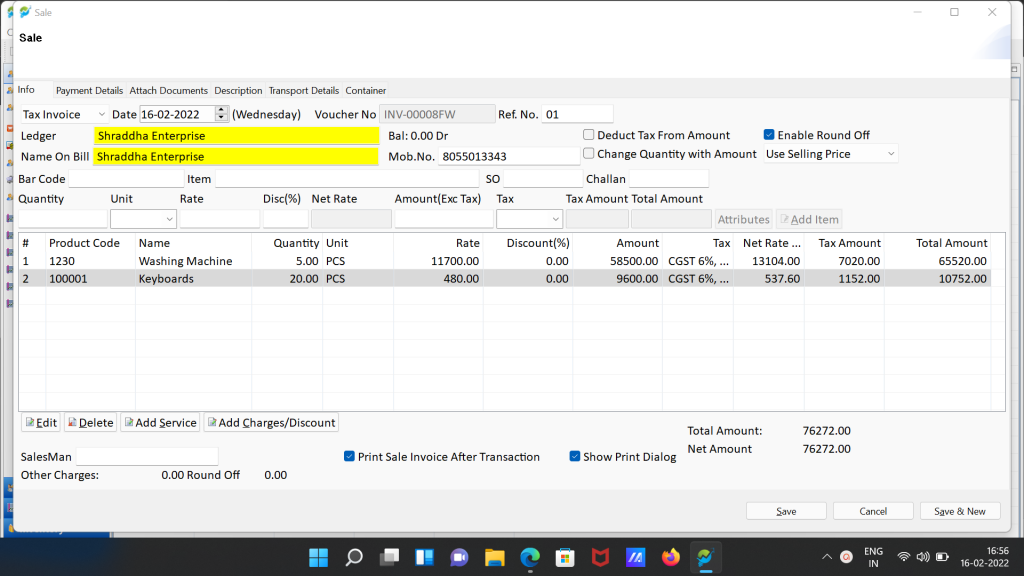1024x576 pixels.
Task: Click the Mob.No. field
Action: click(509, 157)
